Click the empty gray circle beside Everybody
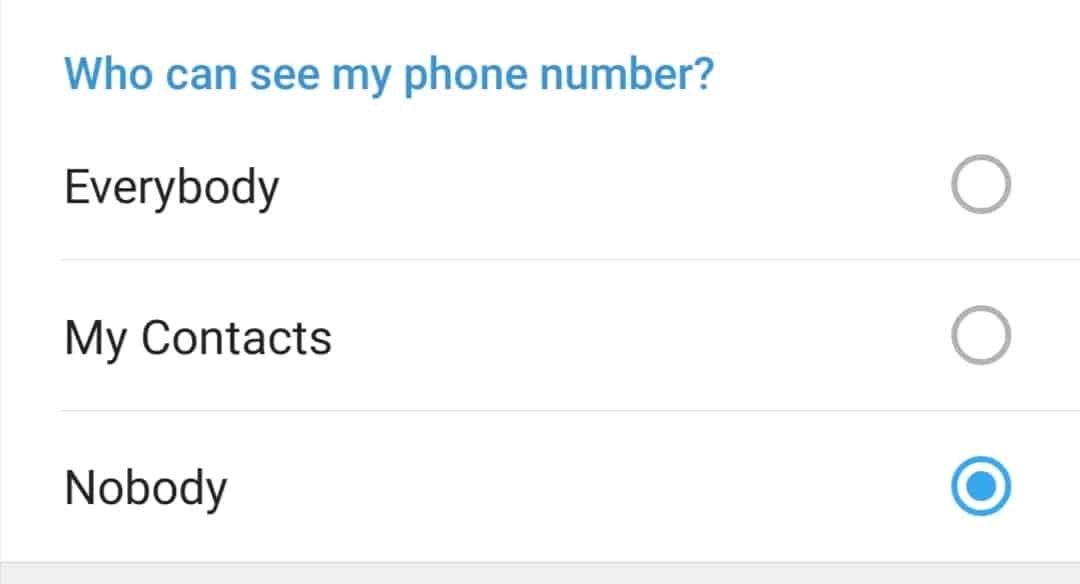This screenshot has width=1080, height=584. pyautogui.click(x=980, y=185)
